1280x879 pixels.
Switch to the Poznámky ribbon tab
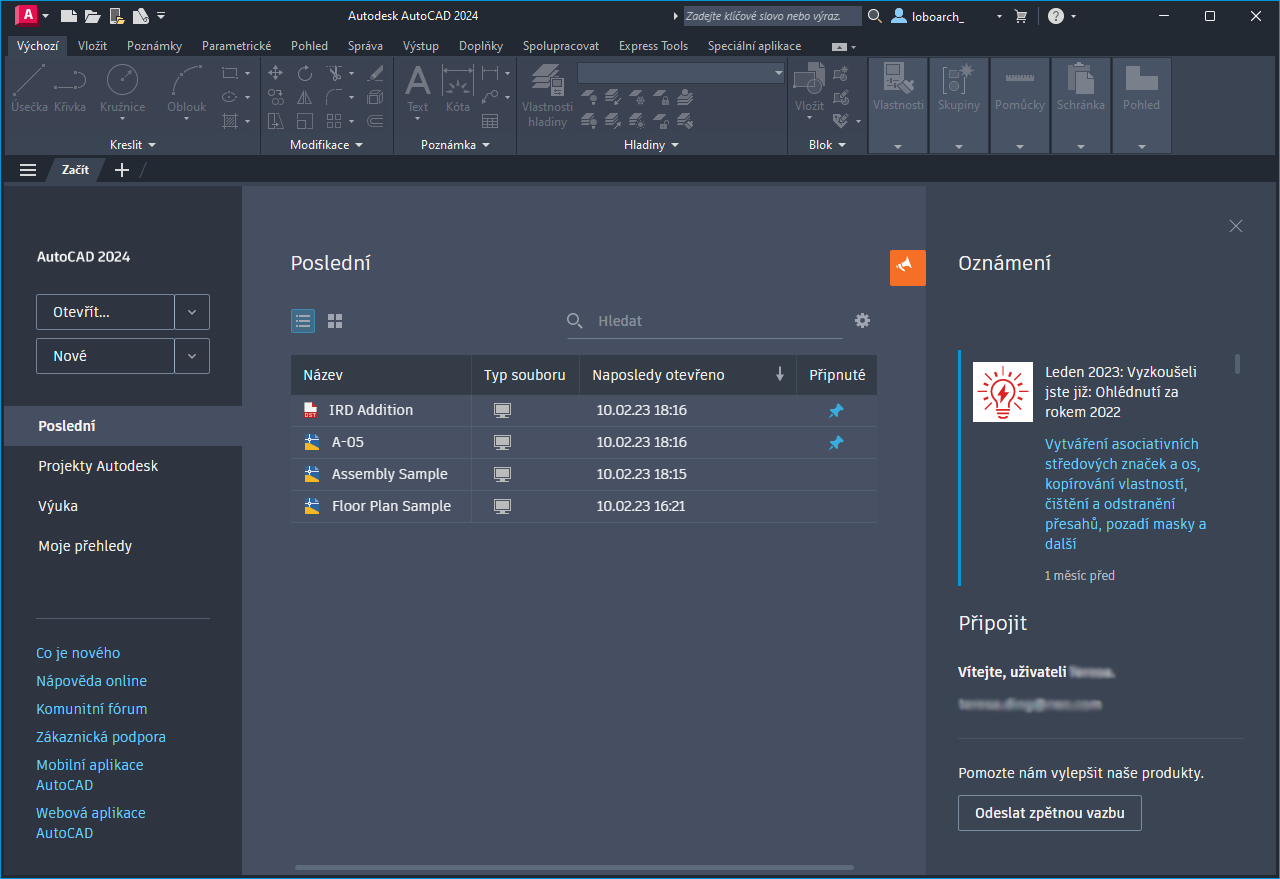(x=154, y=46)
